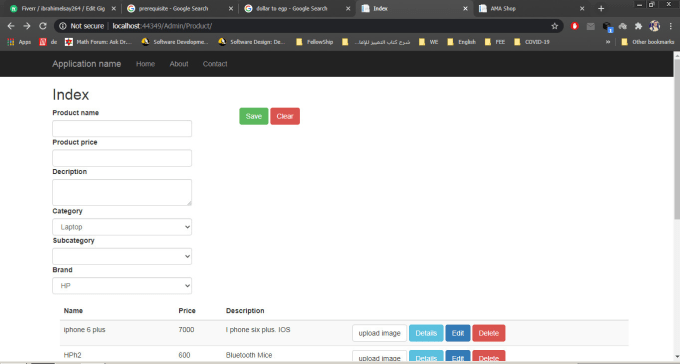Open the FEE bookmark folder
This screenshot has height=364, width=680.
point(495,42)
